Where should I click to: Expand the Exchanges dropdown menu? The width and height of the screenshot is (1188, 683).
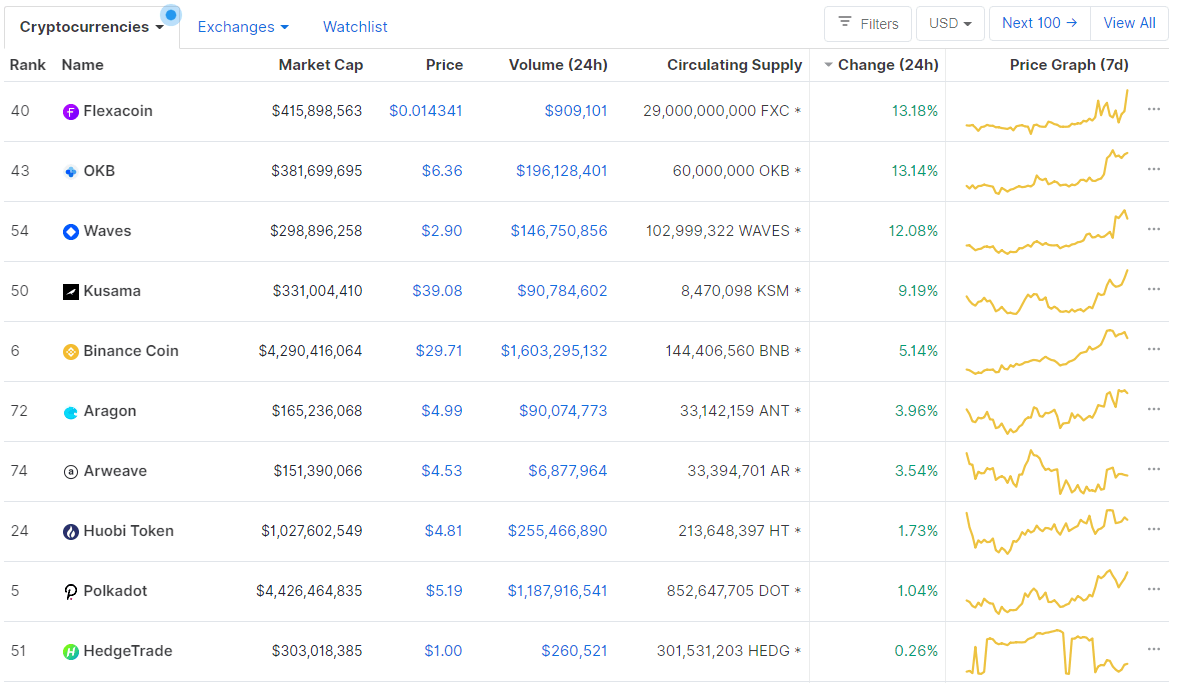point(243,27)
